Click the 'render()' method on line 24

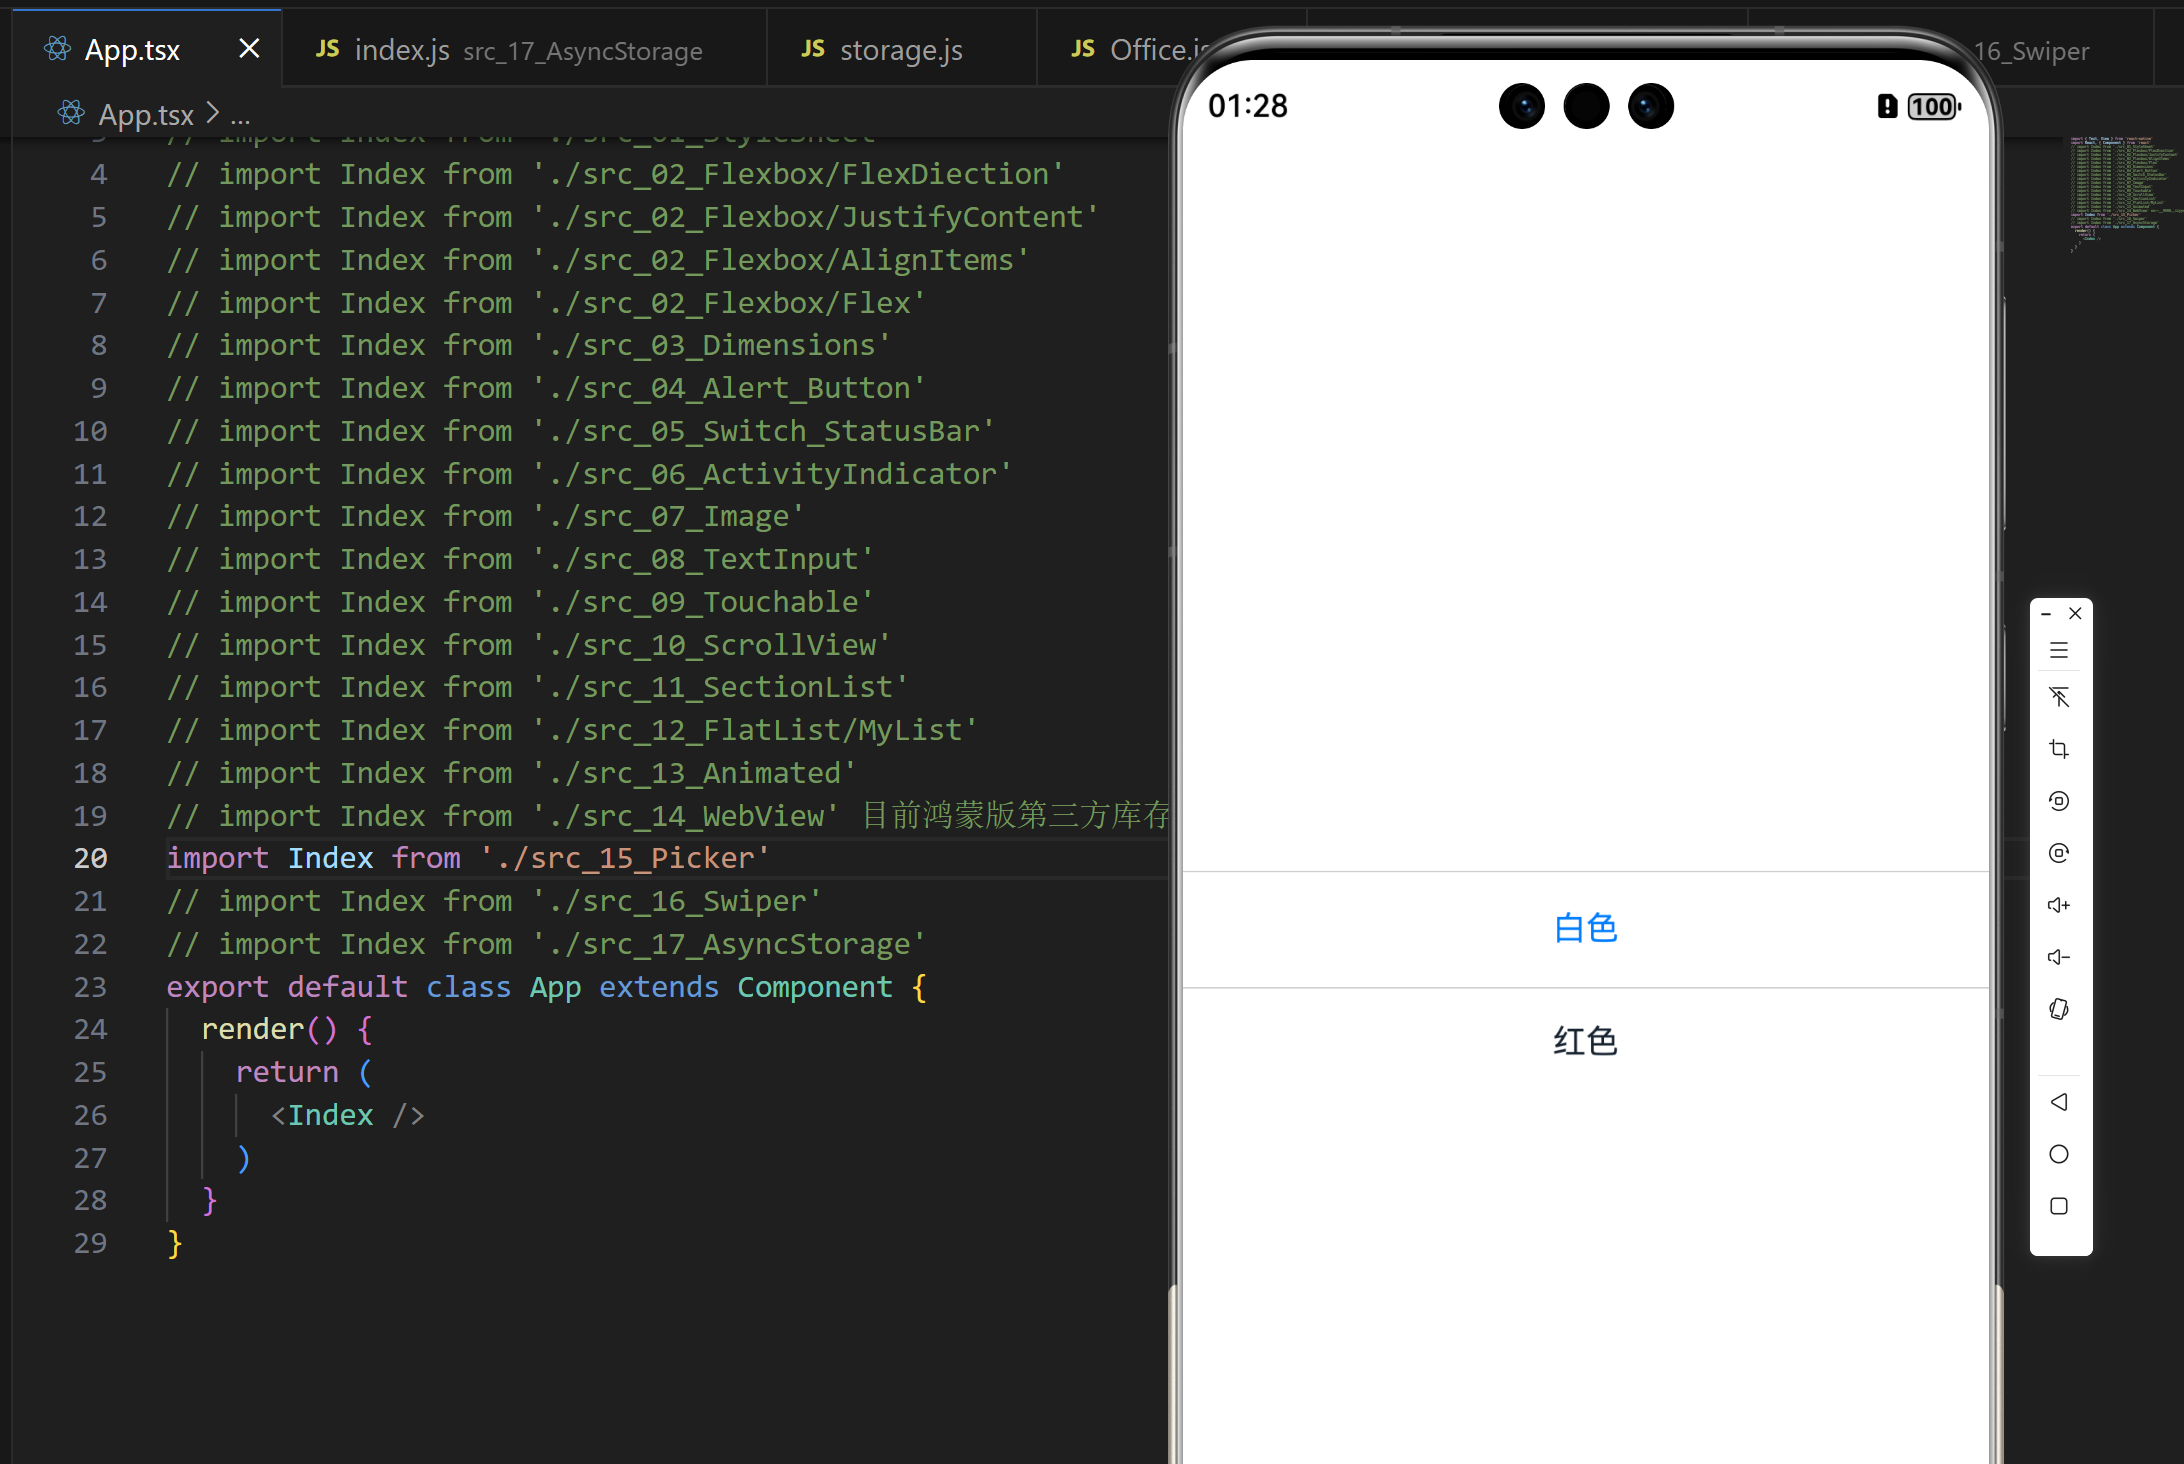(x=270, y=1030)
